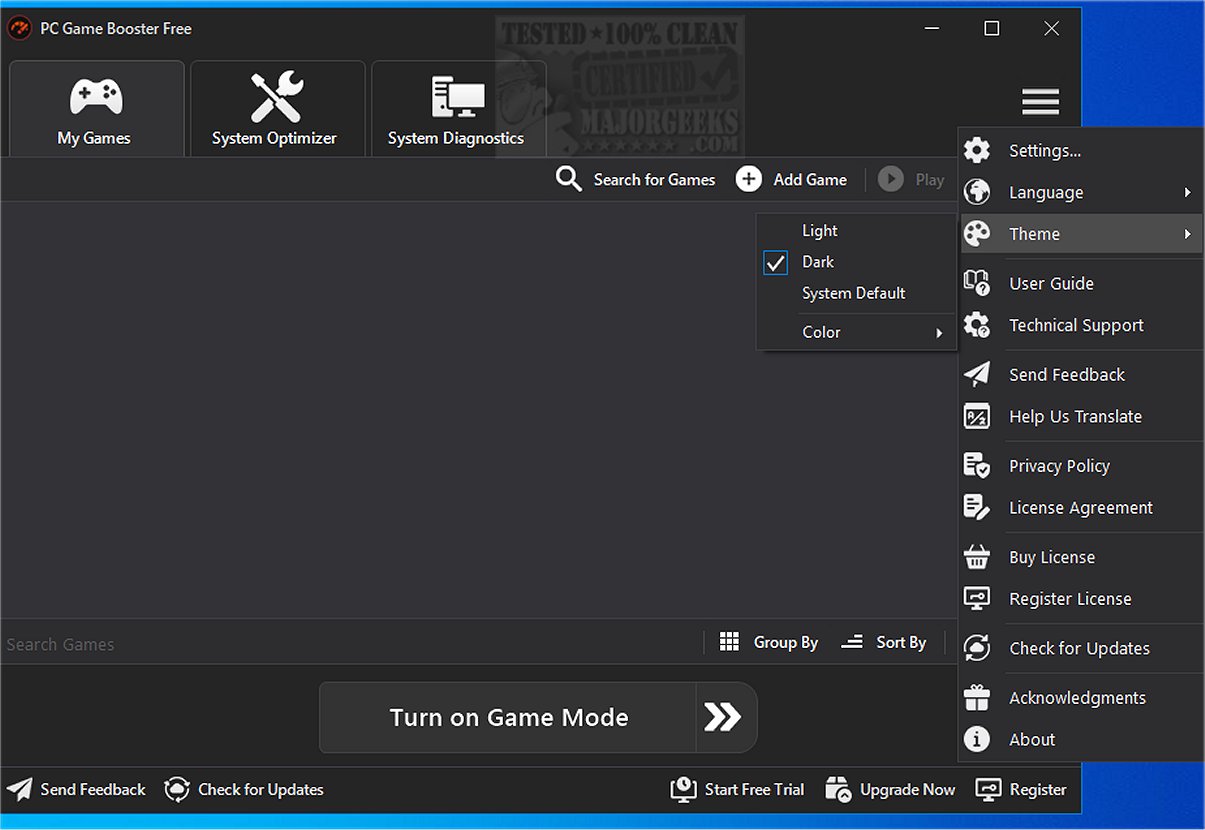The image size is (1205, 830).
Task: Click the Add Game plus icon
Action: [749, 179]
